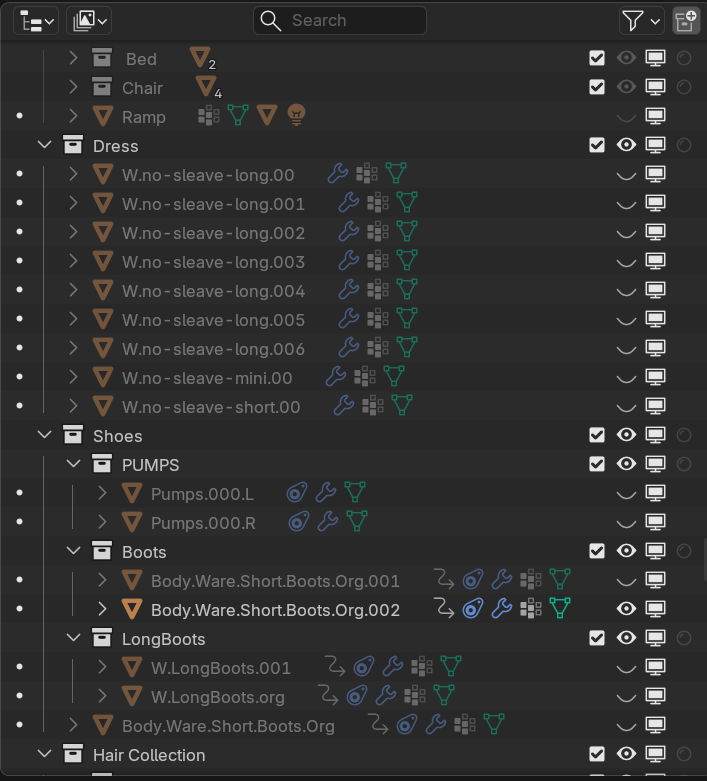
Task: Toggle eye visibility for Hair Collection
Action: pos(627,755)
